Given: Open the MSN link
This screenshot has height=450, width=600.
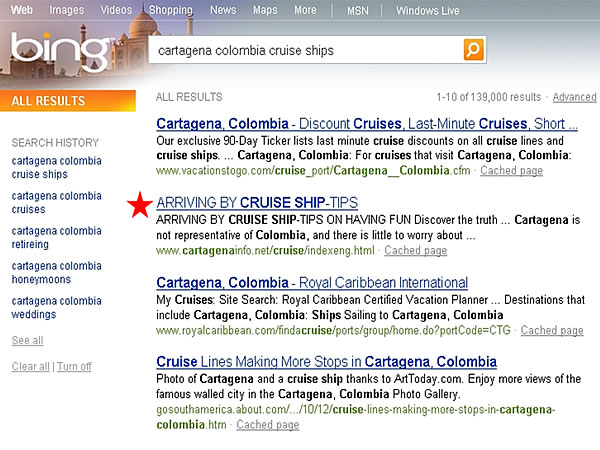Looking at the screenshot, I should [357, 10].
